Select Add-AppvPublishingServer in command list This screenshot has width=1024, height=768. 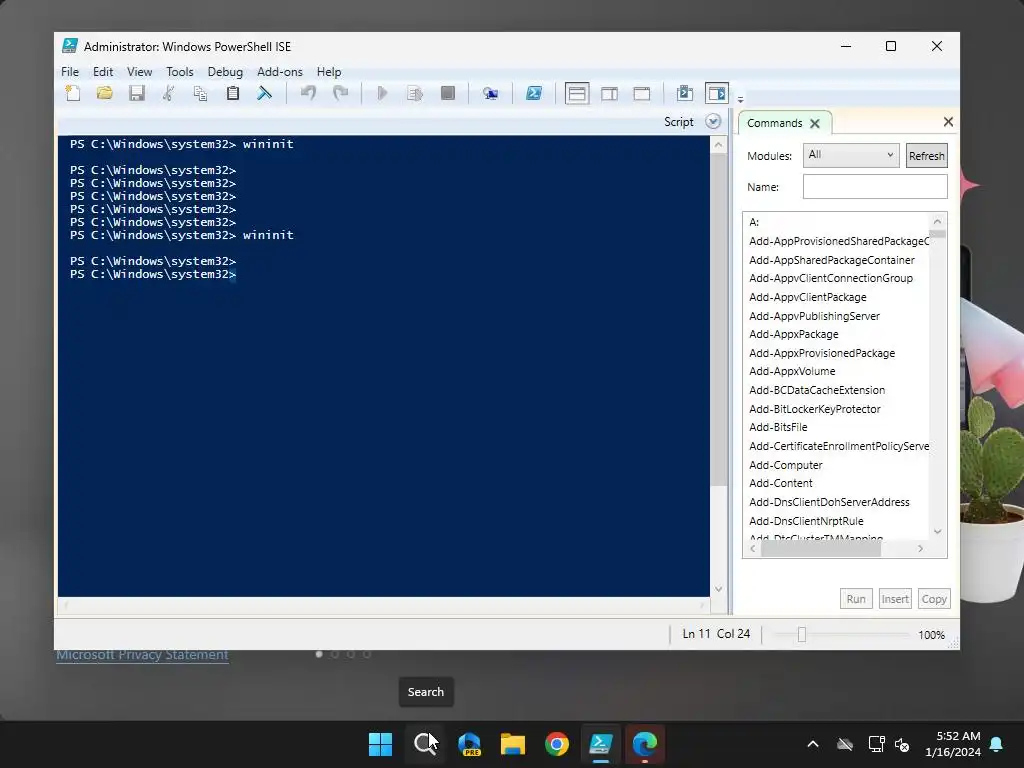(814, 316)
